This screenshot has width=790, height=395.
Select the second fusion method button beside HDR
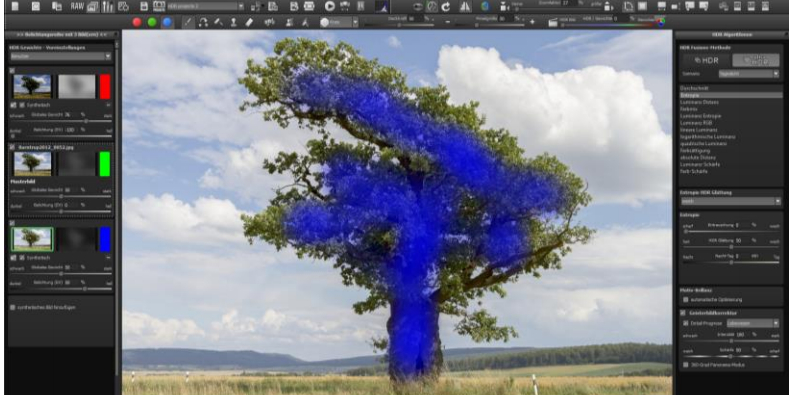click(755, 60)
